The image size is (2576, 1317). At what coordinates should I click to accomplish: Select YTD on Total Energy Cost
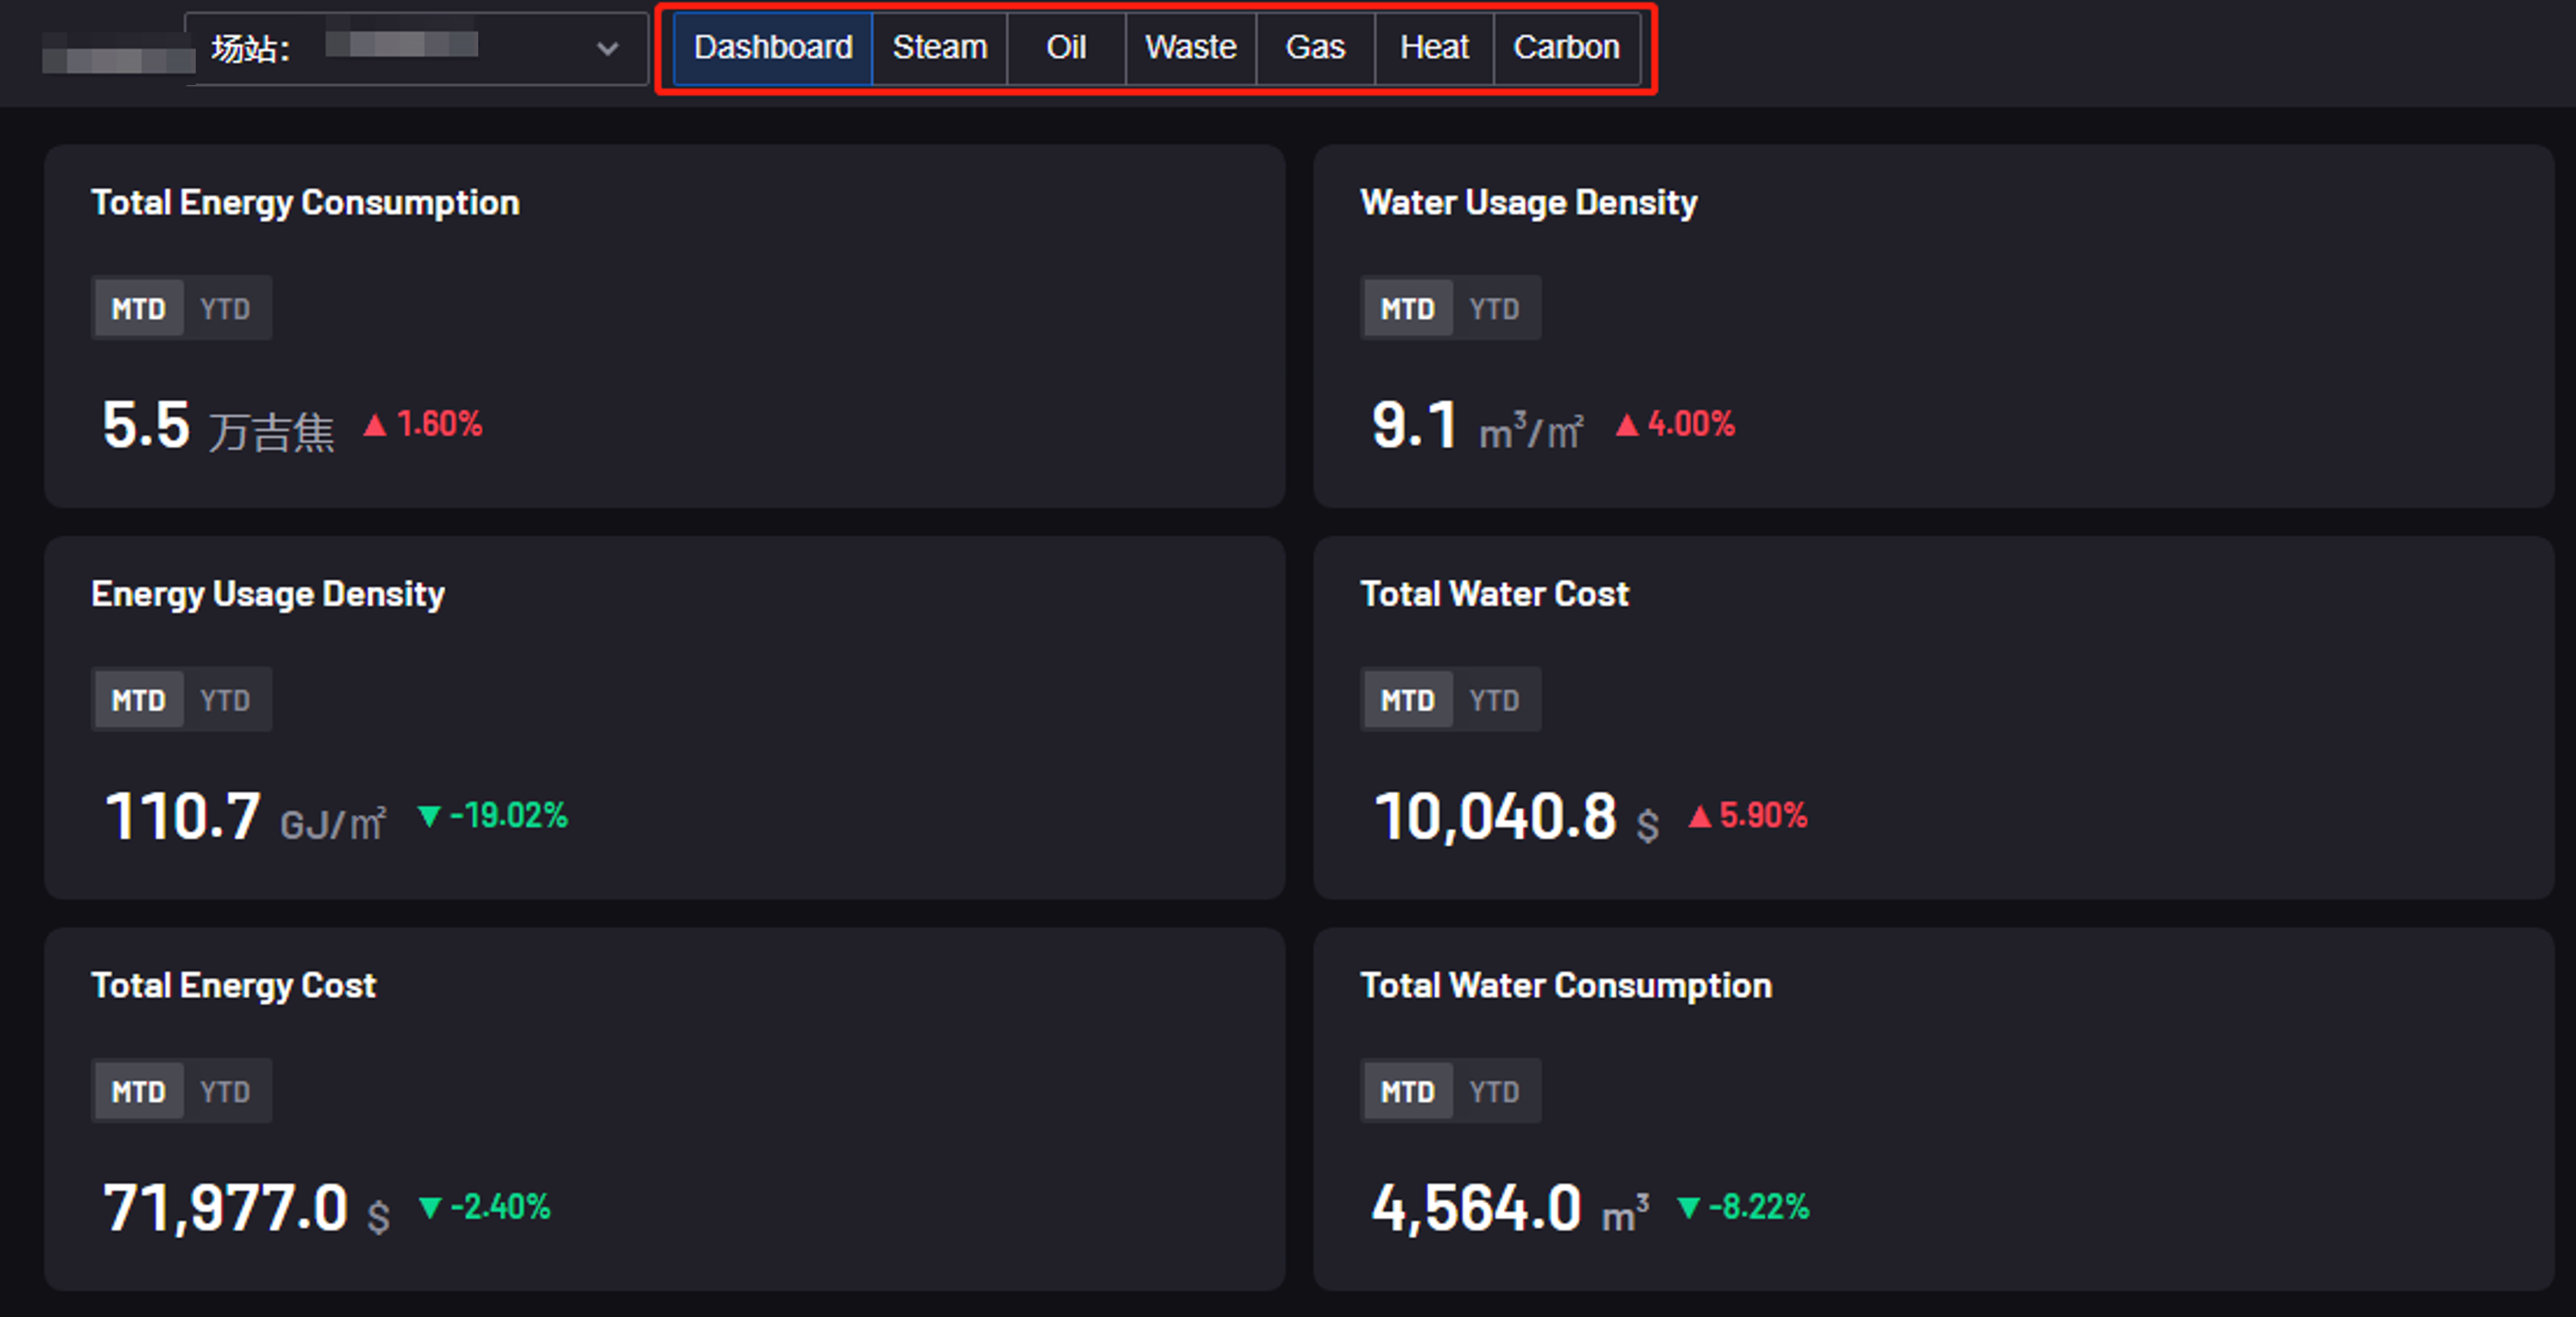tap(225, 1091)
